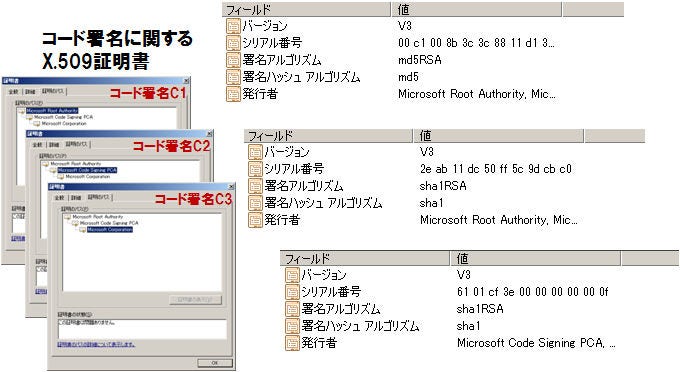Open the 全般 tab in the C2 dialog
This screenshot has height=372, width=680.
(38, 145)
